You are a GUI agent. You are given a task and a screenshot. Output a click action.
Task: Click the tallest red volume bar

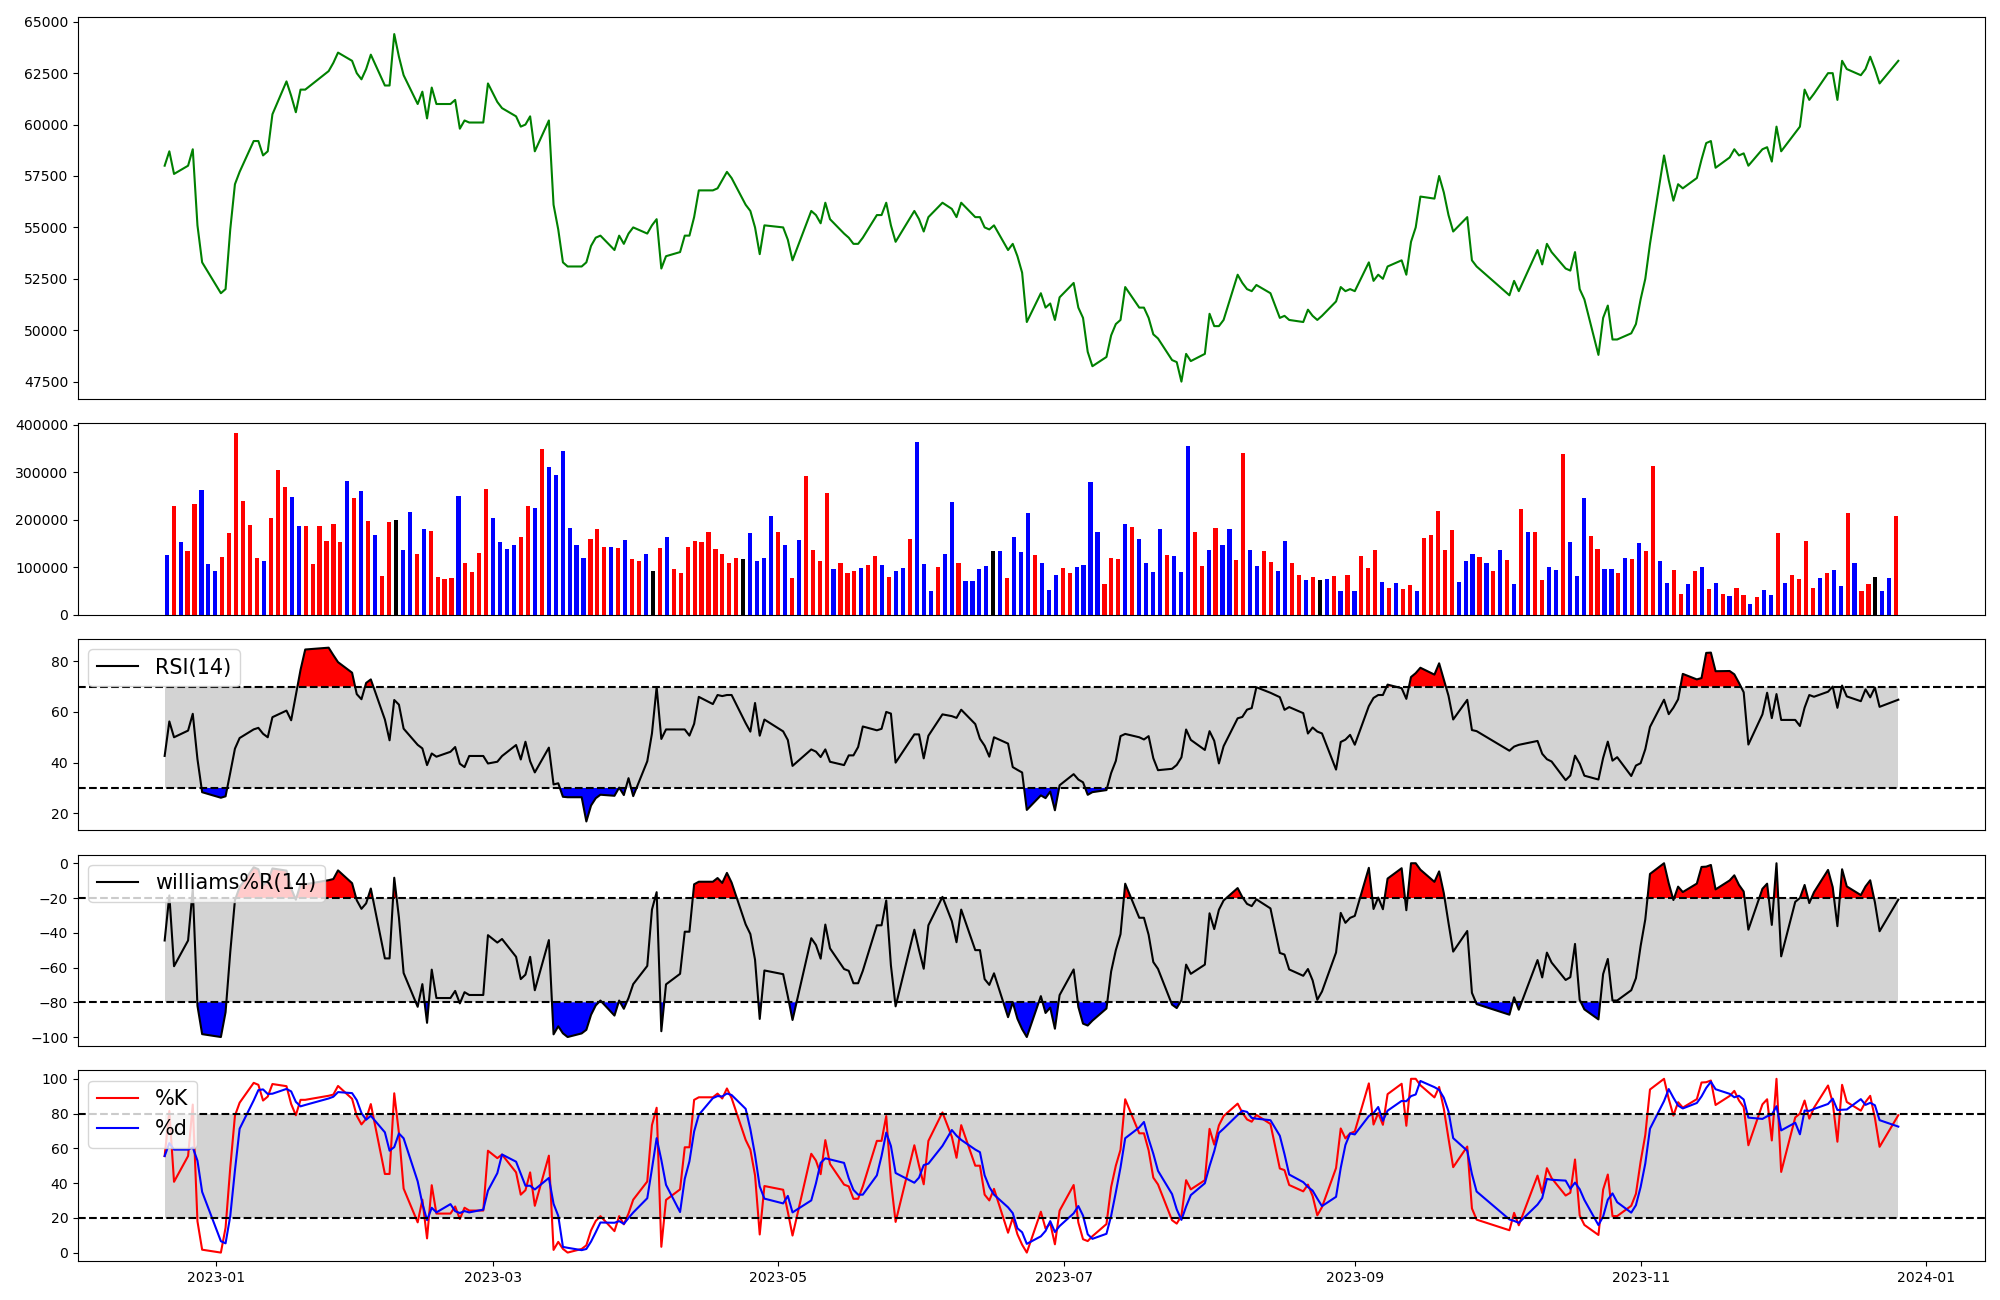point(236,524)
